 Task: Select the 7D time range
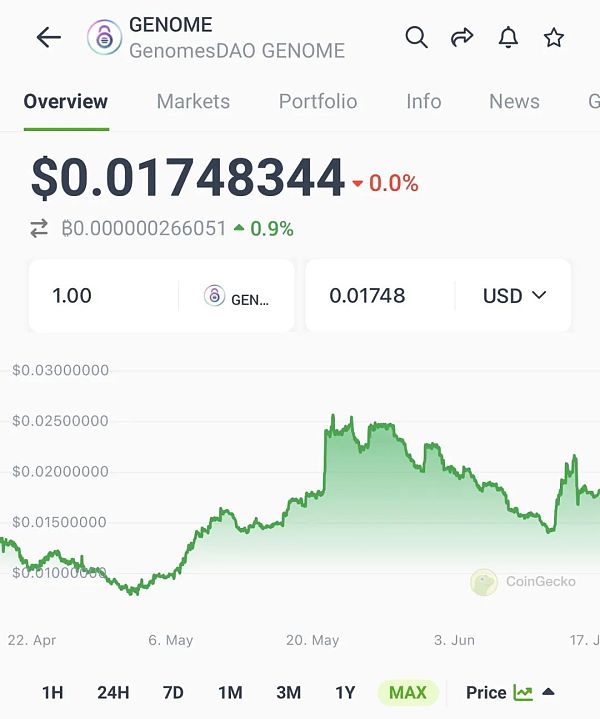click(x=173, y=692)
